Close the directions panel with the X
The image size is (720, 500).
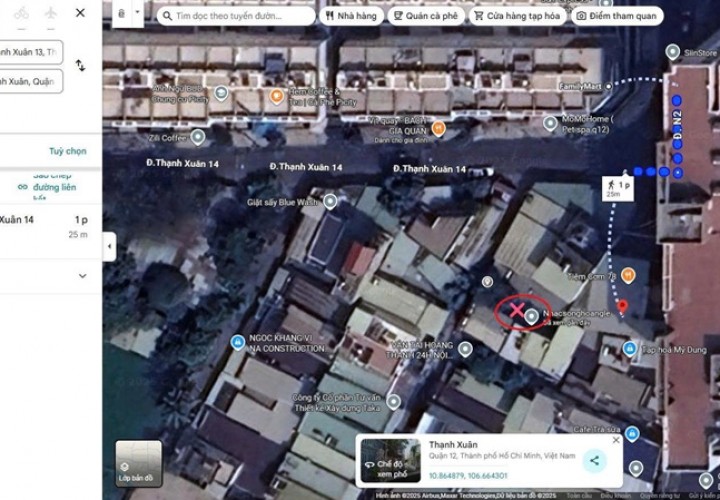(x=80, y=13)
